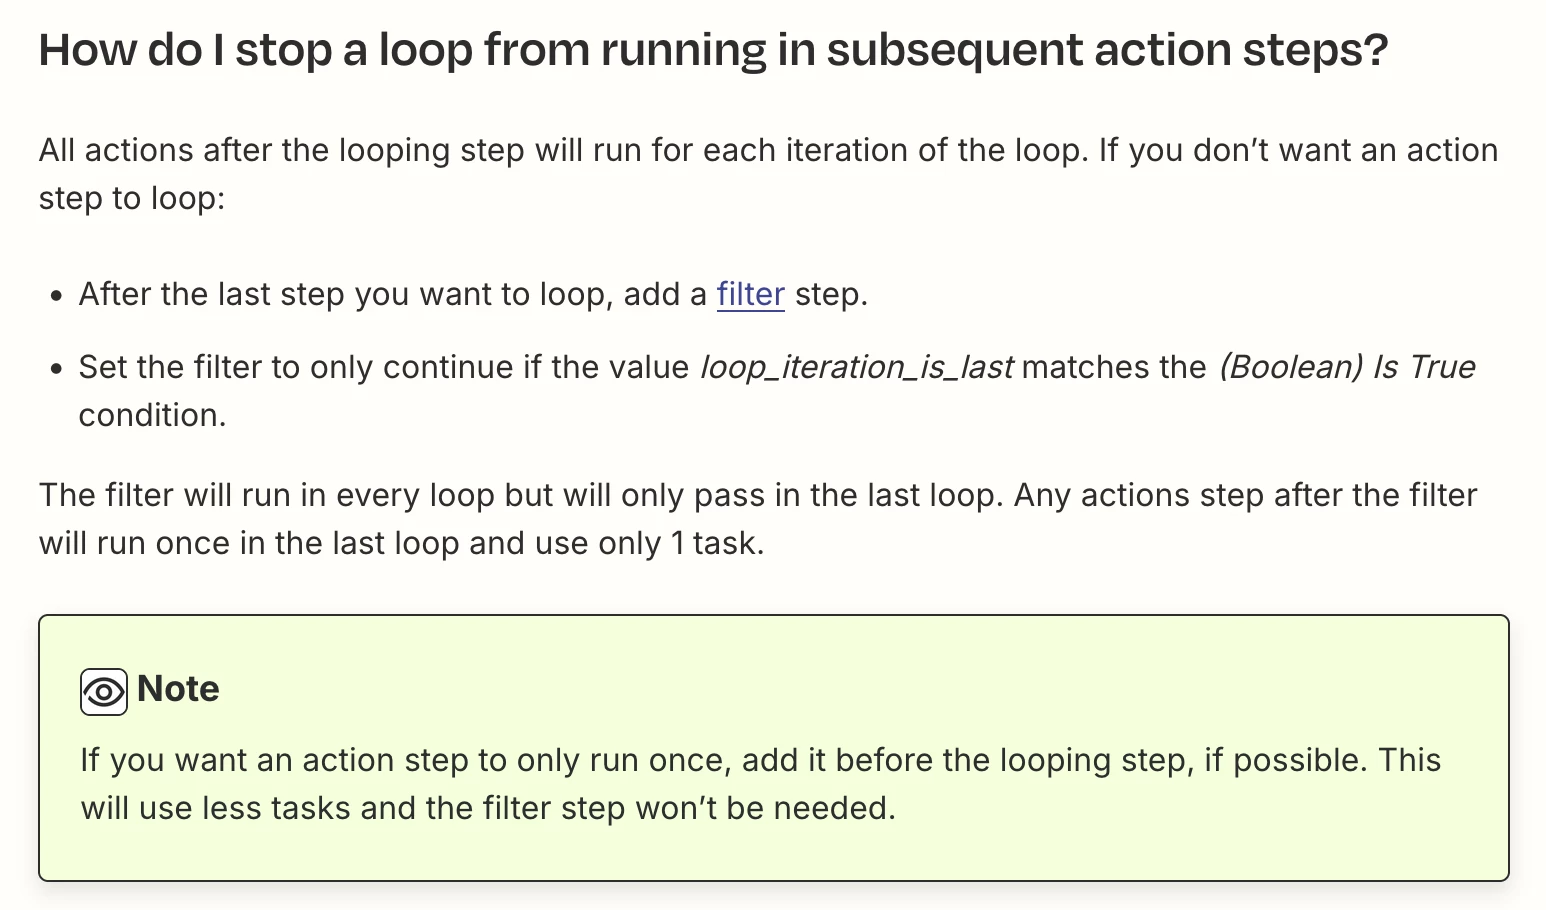Select the italic loop_iteration_is_last value
The height and width of the screenshot is (910, 1546).
pos(856,367)
